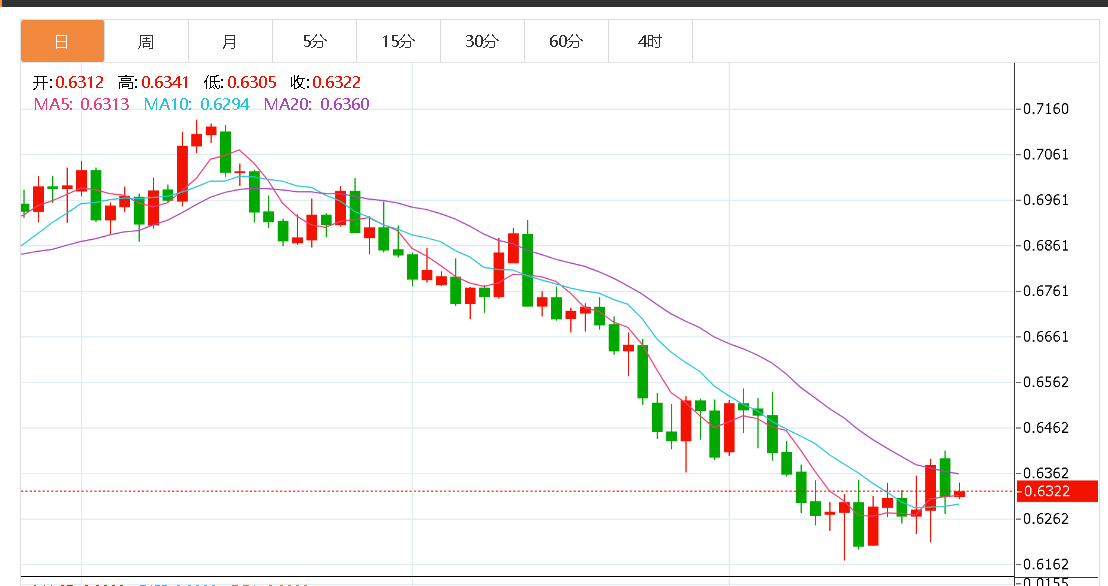The image size is (1108, 586).
Task: Click the 0.6162 price axis label
Action: [x=1046, y=564]
